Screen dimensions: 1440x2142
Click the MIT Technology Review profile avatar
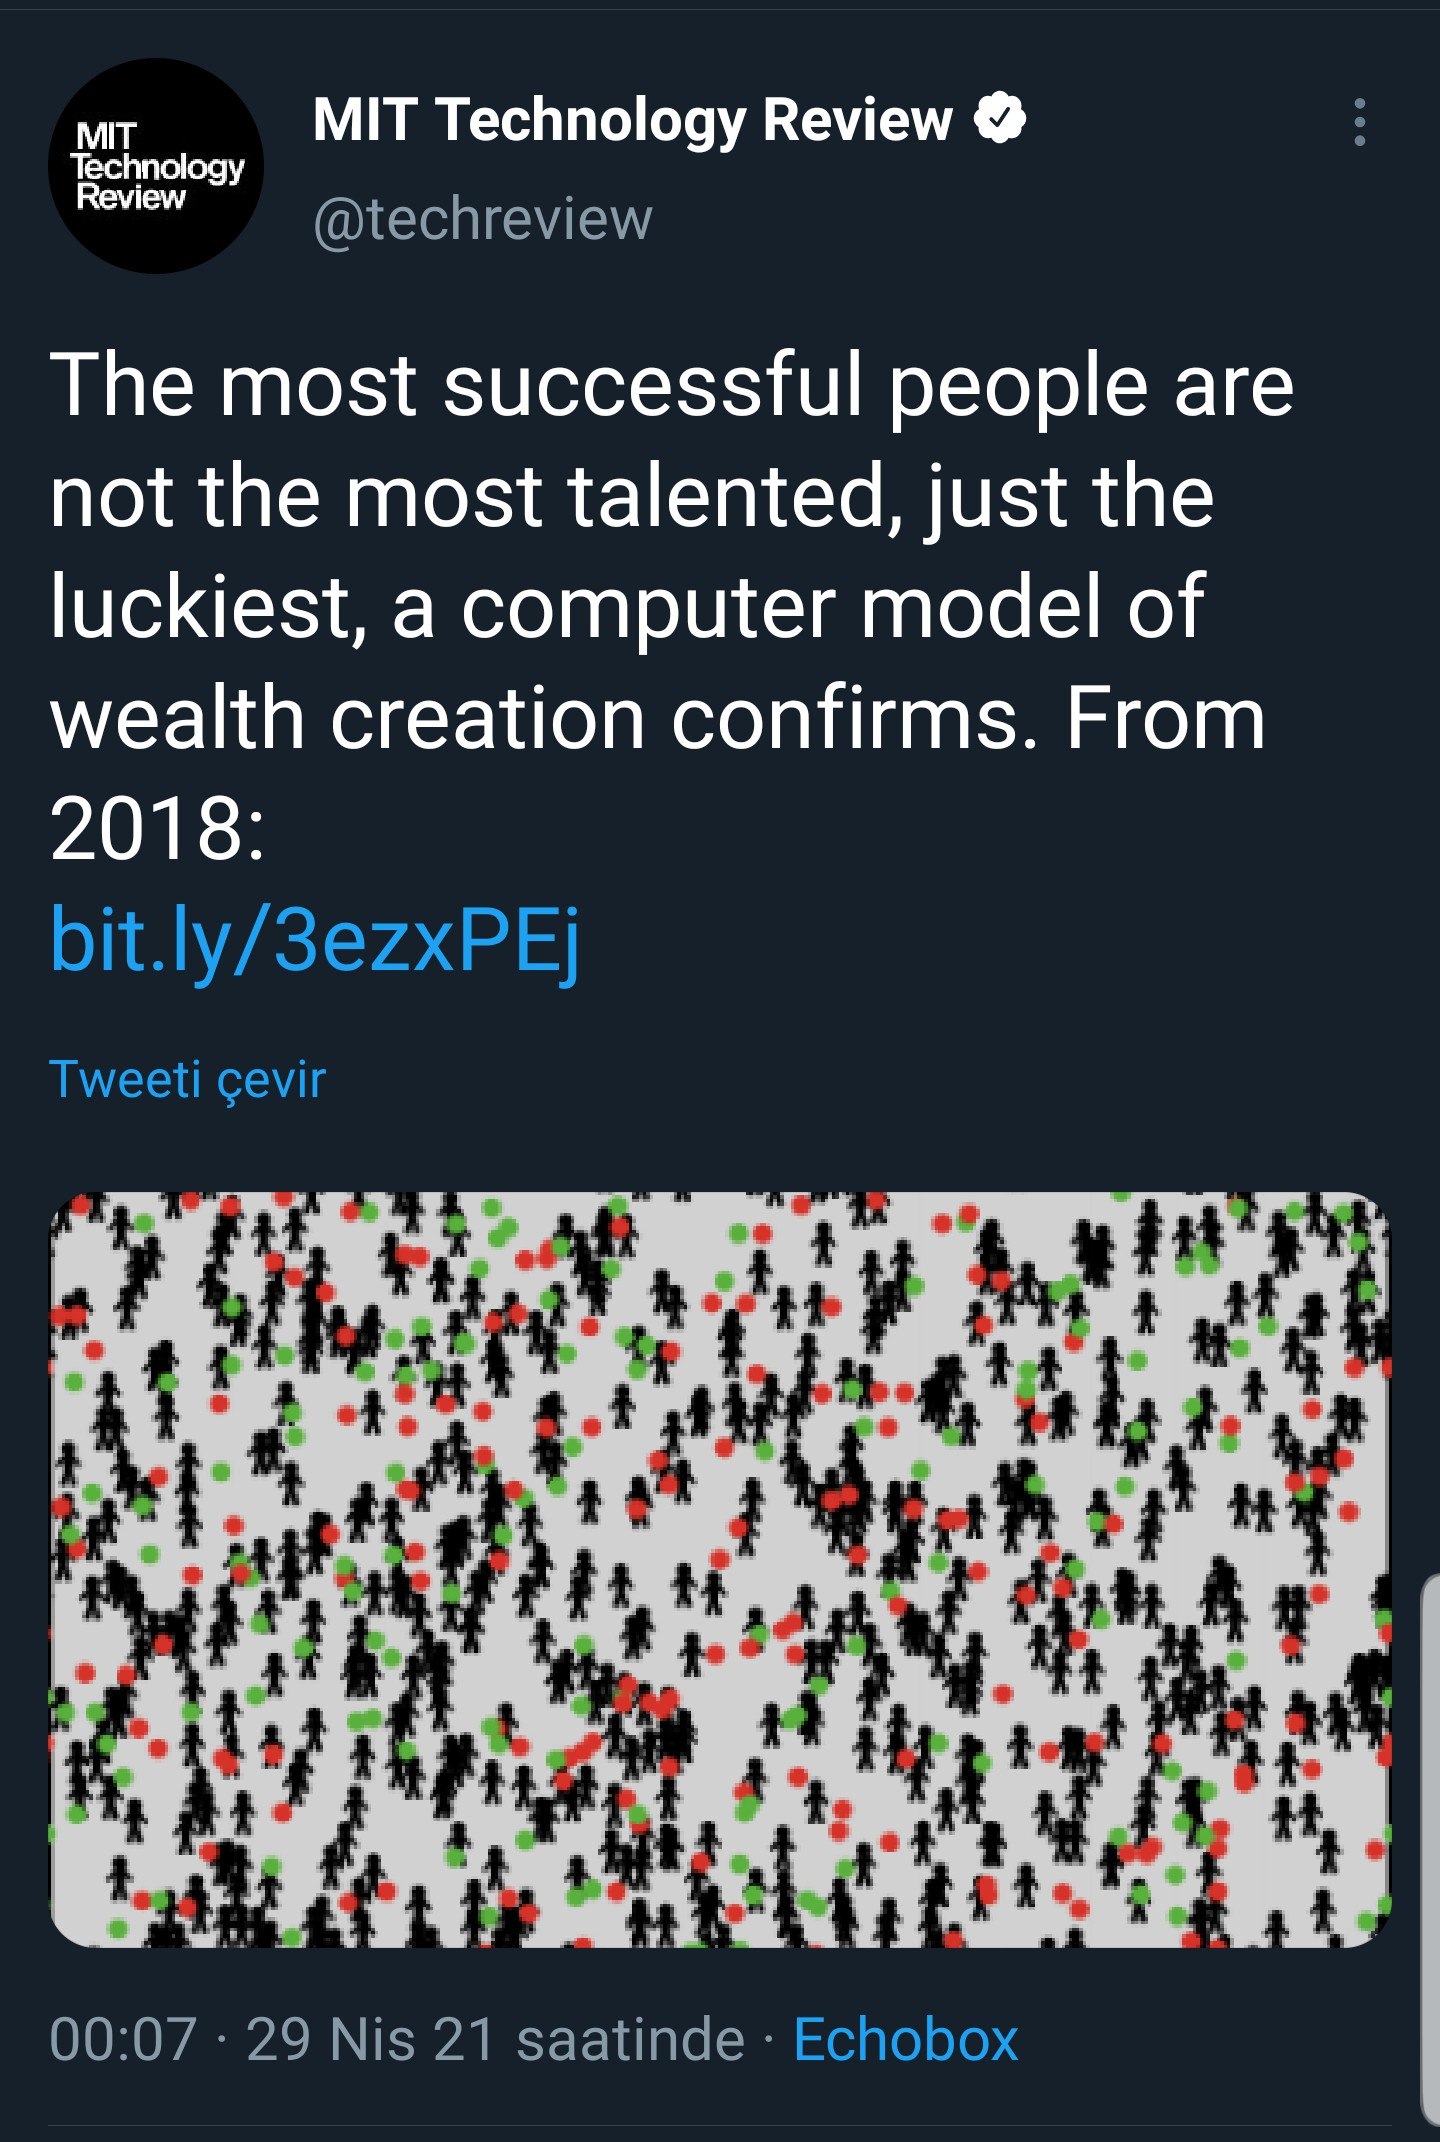156,166
